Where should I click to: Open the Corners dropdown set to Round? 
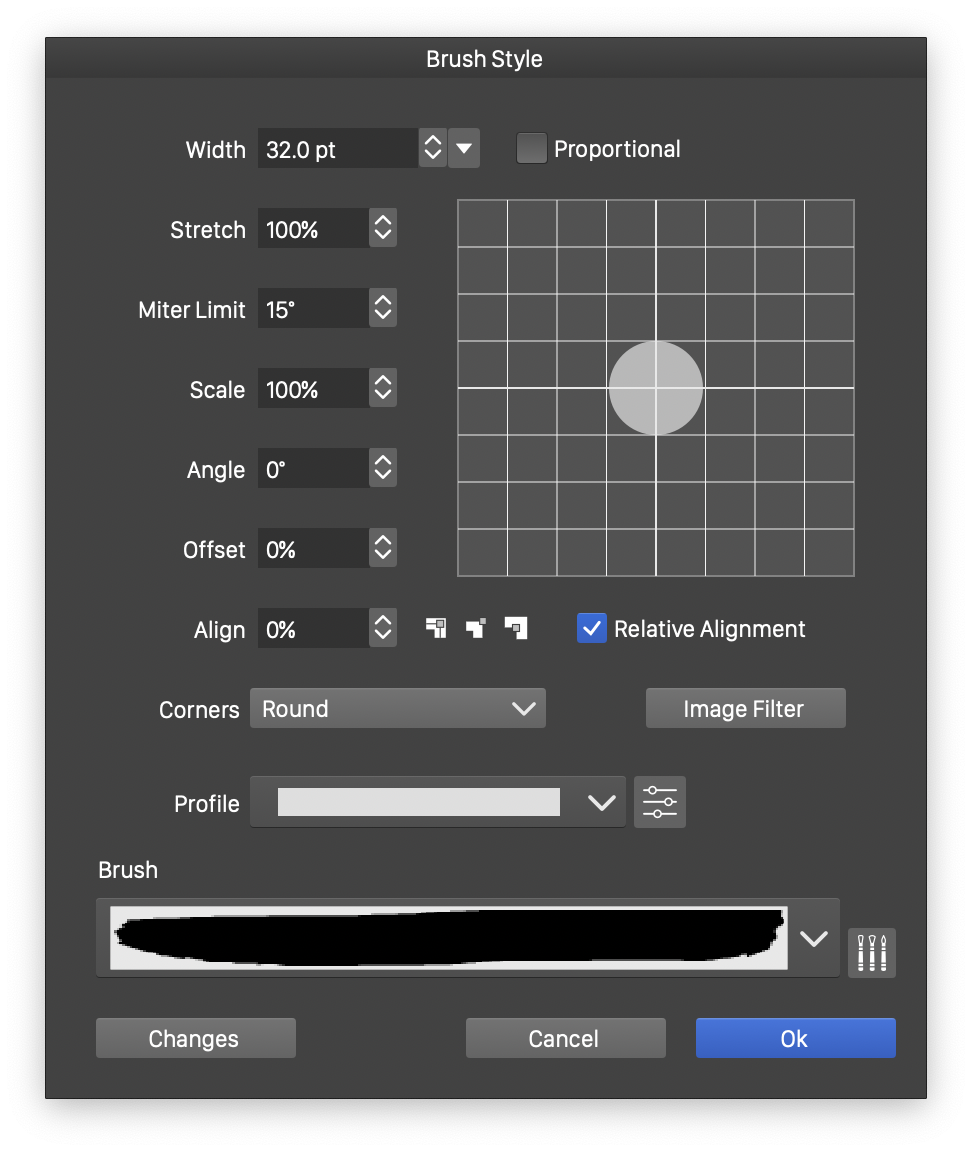coord(397,708)
